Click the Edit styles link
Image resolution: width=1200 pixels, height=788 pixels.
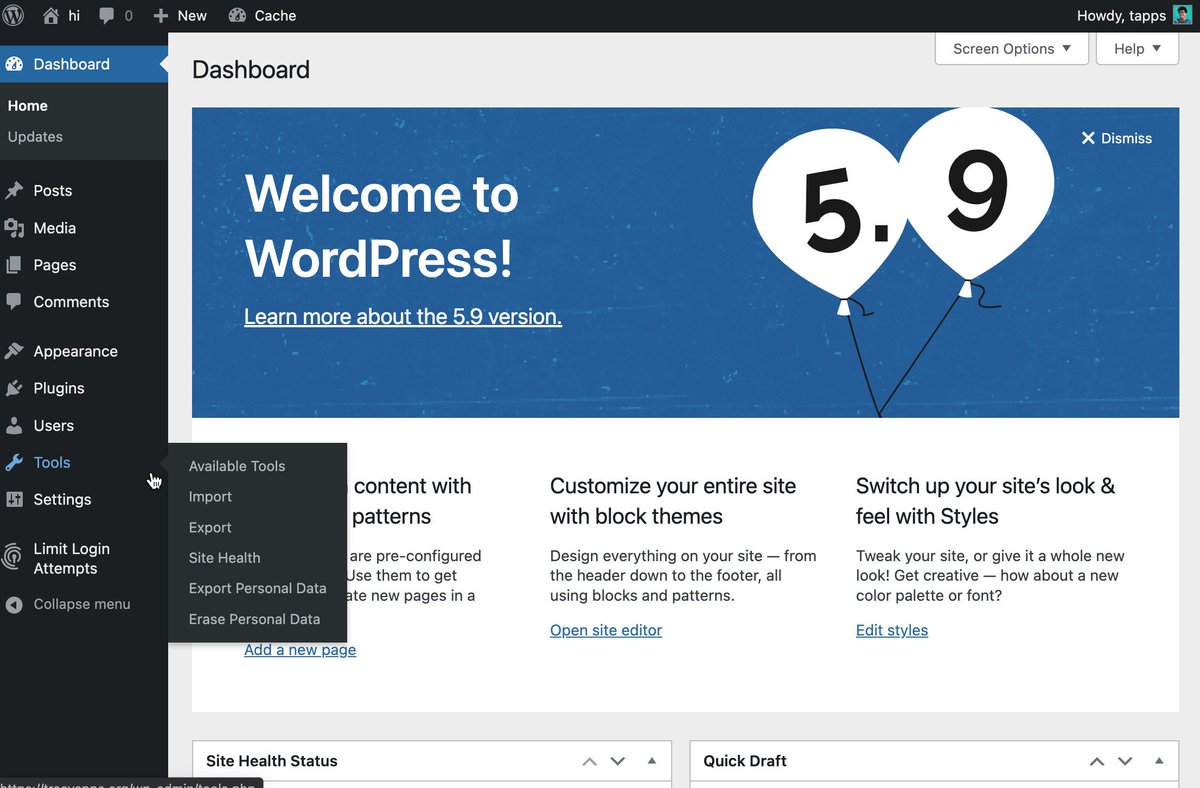(x=892, y=630)
